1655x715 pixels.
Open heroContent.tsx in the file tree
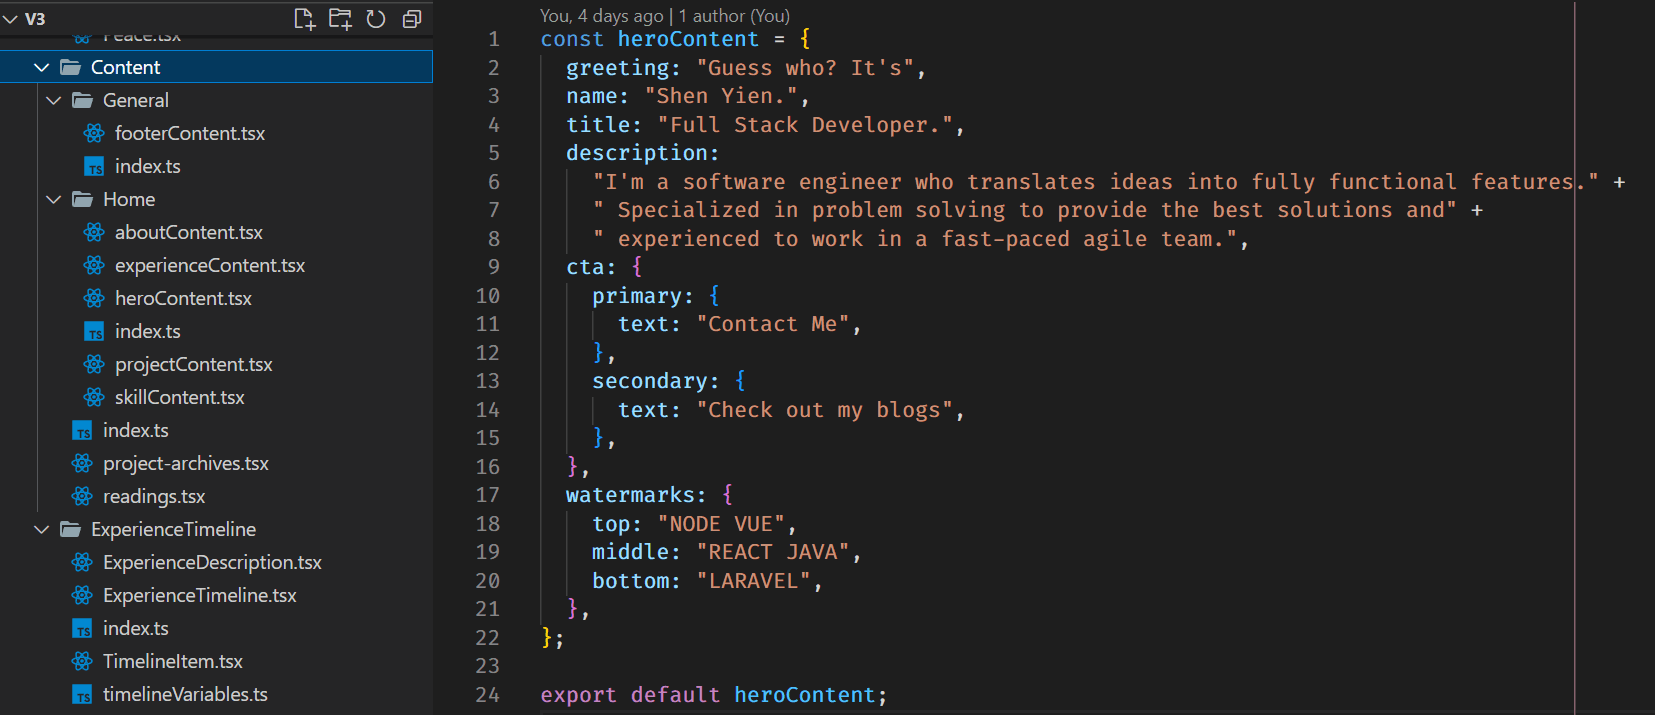[183, 298]
